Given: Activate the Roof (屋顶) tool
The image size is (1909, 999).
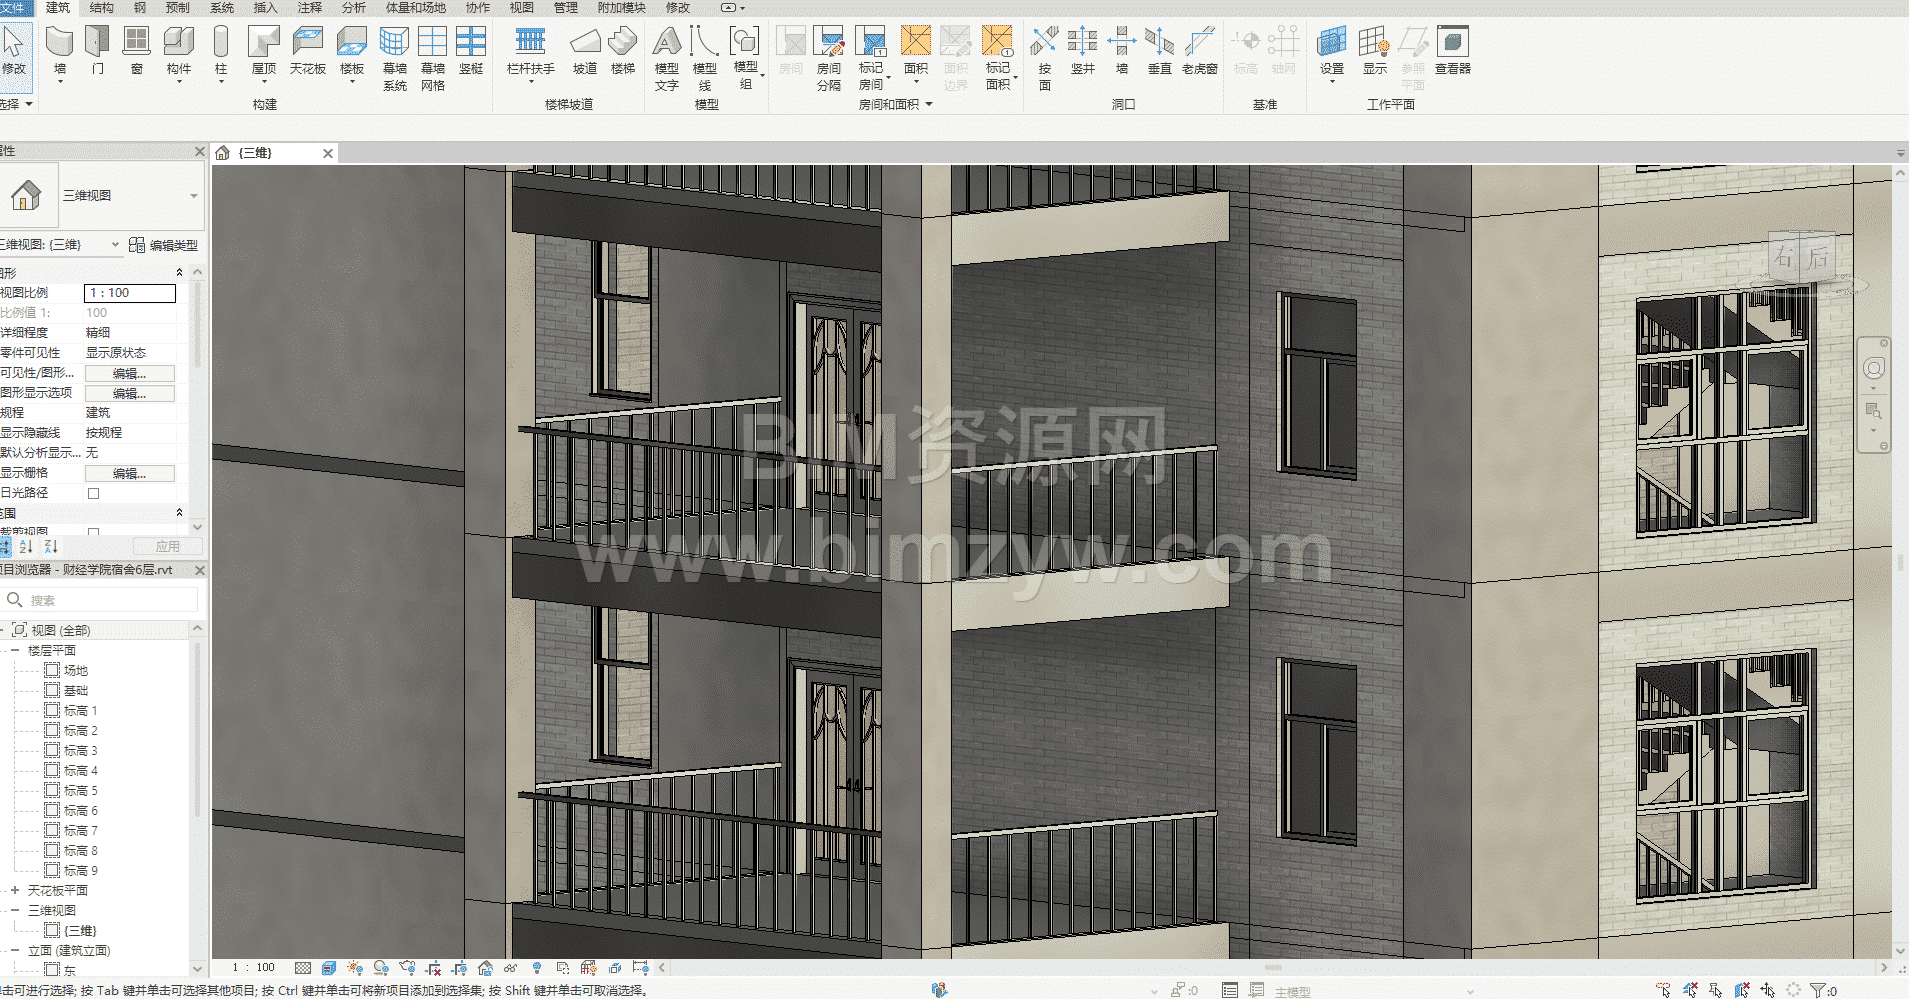Looking at the screenshot, I should (264, 52).
